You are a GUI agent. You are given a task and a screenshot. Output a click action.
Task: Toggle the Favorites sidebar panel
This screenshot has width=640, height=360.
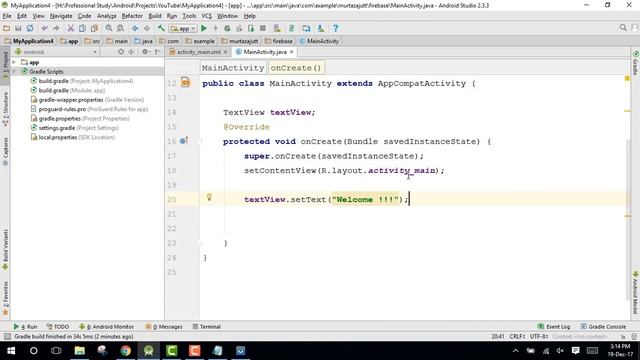click(x=5, y=298)
